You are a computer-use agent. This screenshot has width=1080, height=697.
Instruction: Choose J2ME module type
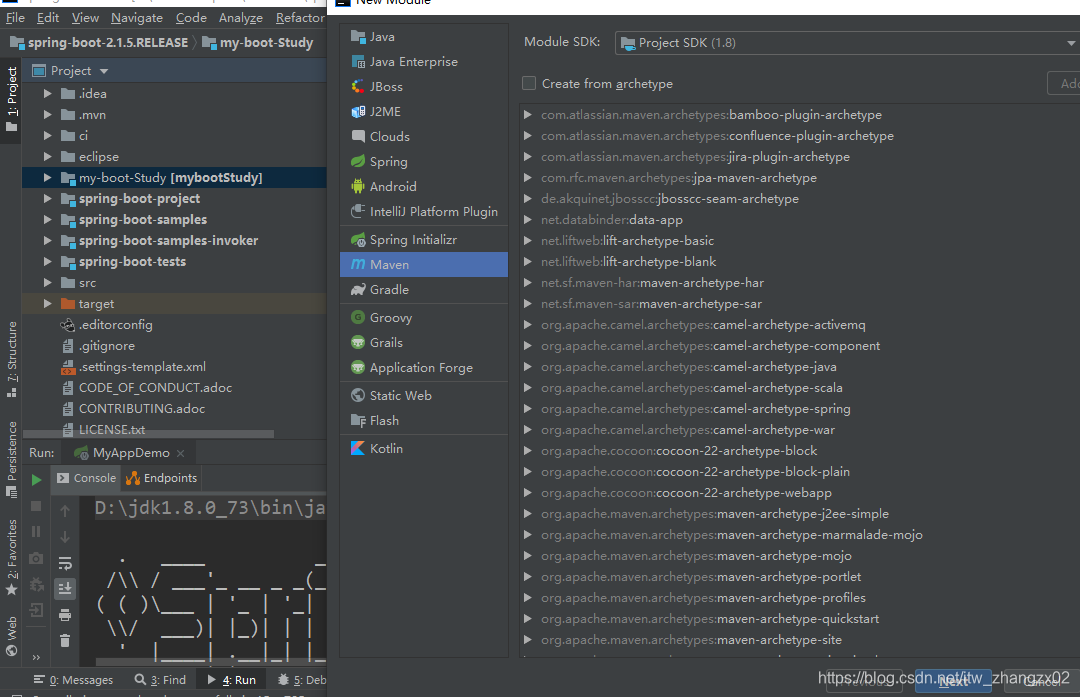pos(424,112)
